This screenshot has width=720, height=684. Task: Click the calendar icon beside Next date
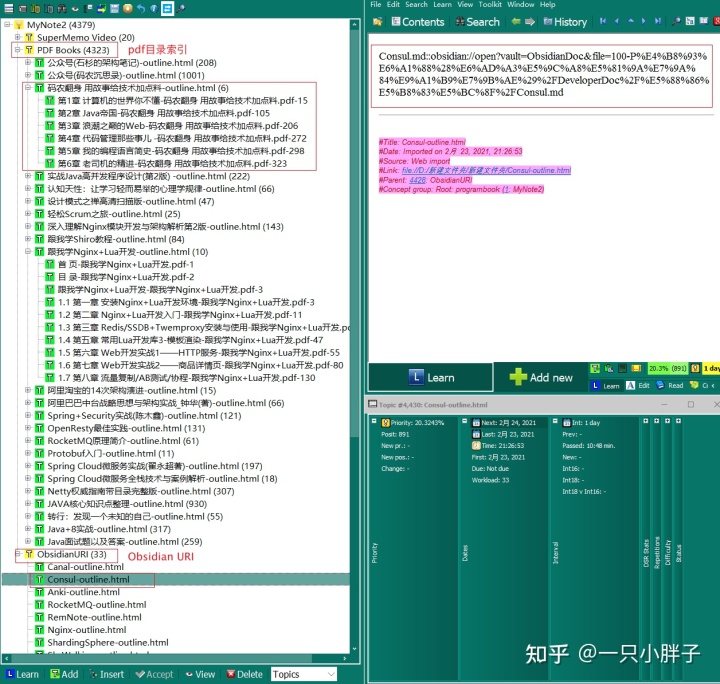[476, 423]
